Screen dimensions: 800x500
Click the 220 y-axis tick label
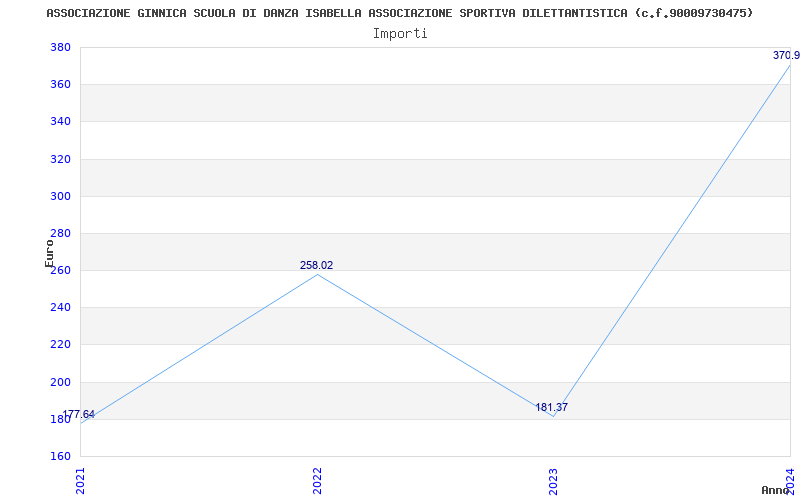[x=60, y=345]
